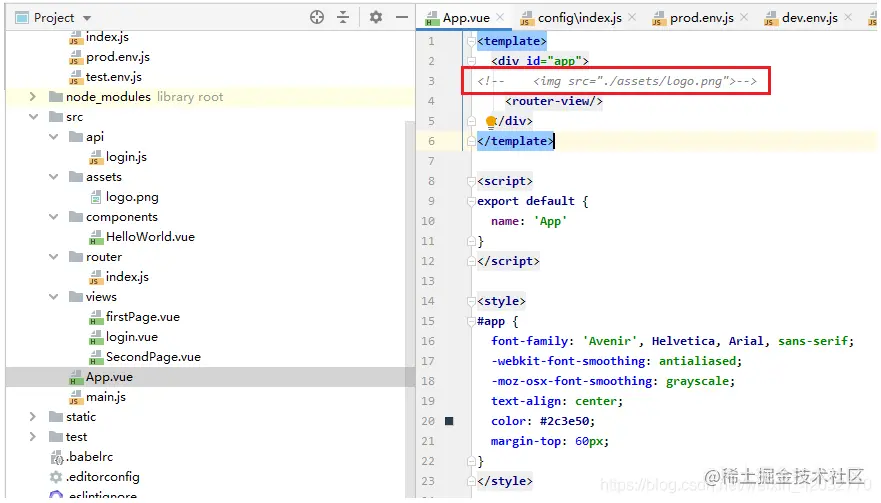Collapse the views folder
The image size is (881, 503).
coord(53,297)
